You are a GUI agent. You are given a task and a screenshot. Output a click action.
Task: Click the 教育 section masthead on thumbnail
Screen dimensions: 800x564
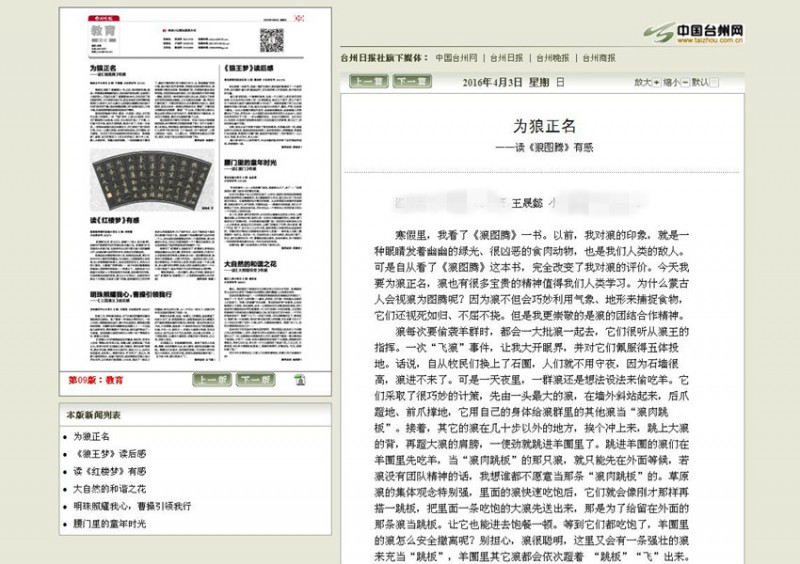coord(103,31)
